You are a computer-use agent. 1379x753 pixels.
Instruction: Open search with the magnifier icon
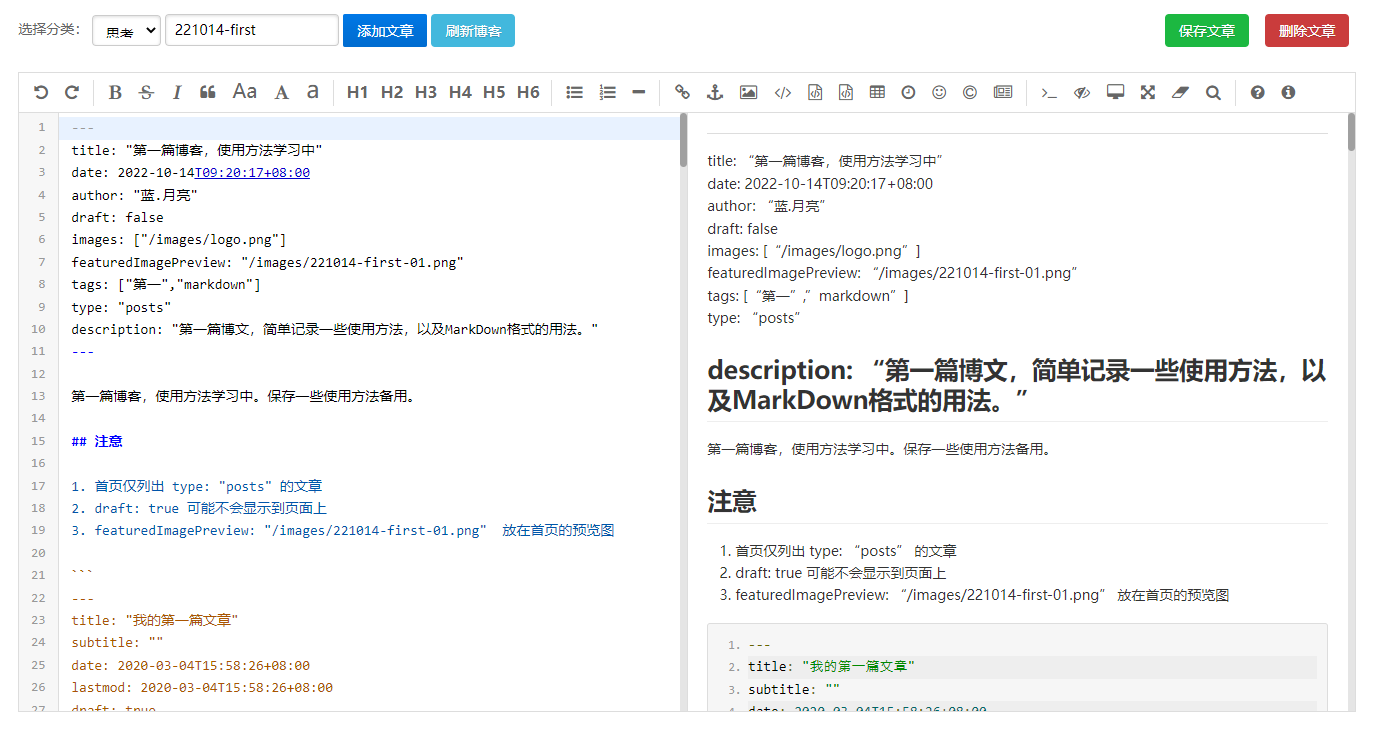coord(1213,92)
